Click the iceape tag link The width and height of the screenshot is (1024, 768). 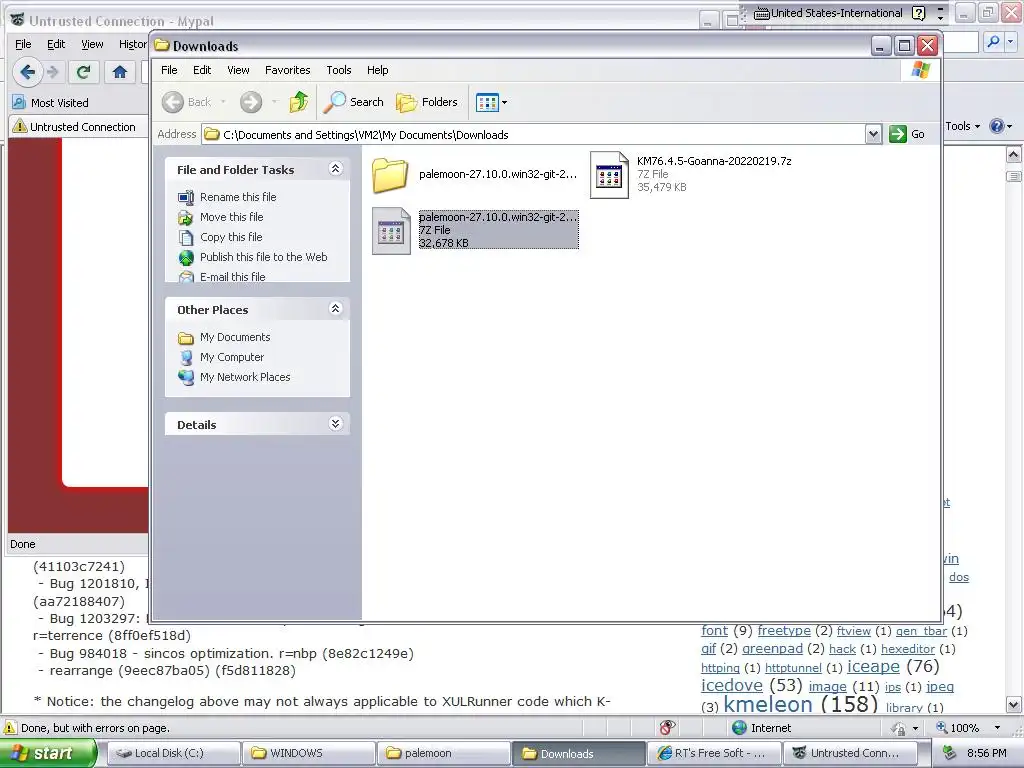(873, 666)
